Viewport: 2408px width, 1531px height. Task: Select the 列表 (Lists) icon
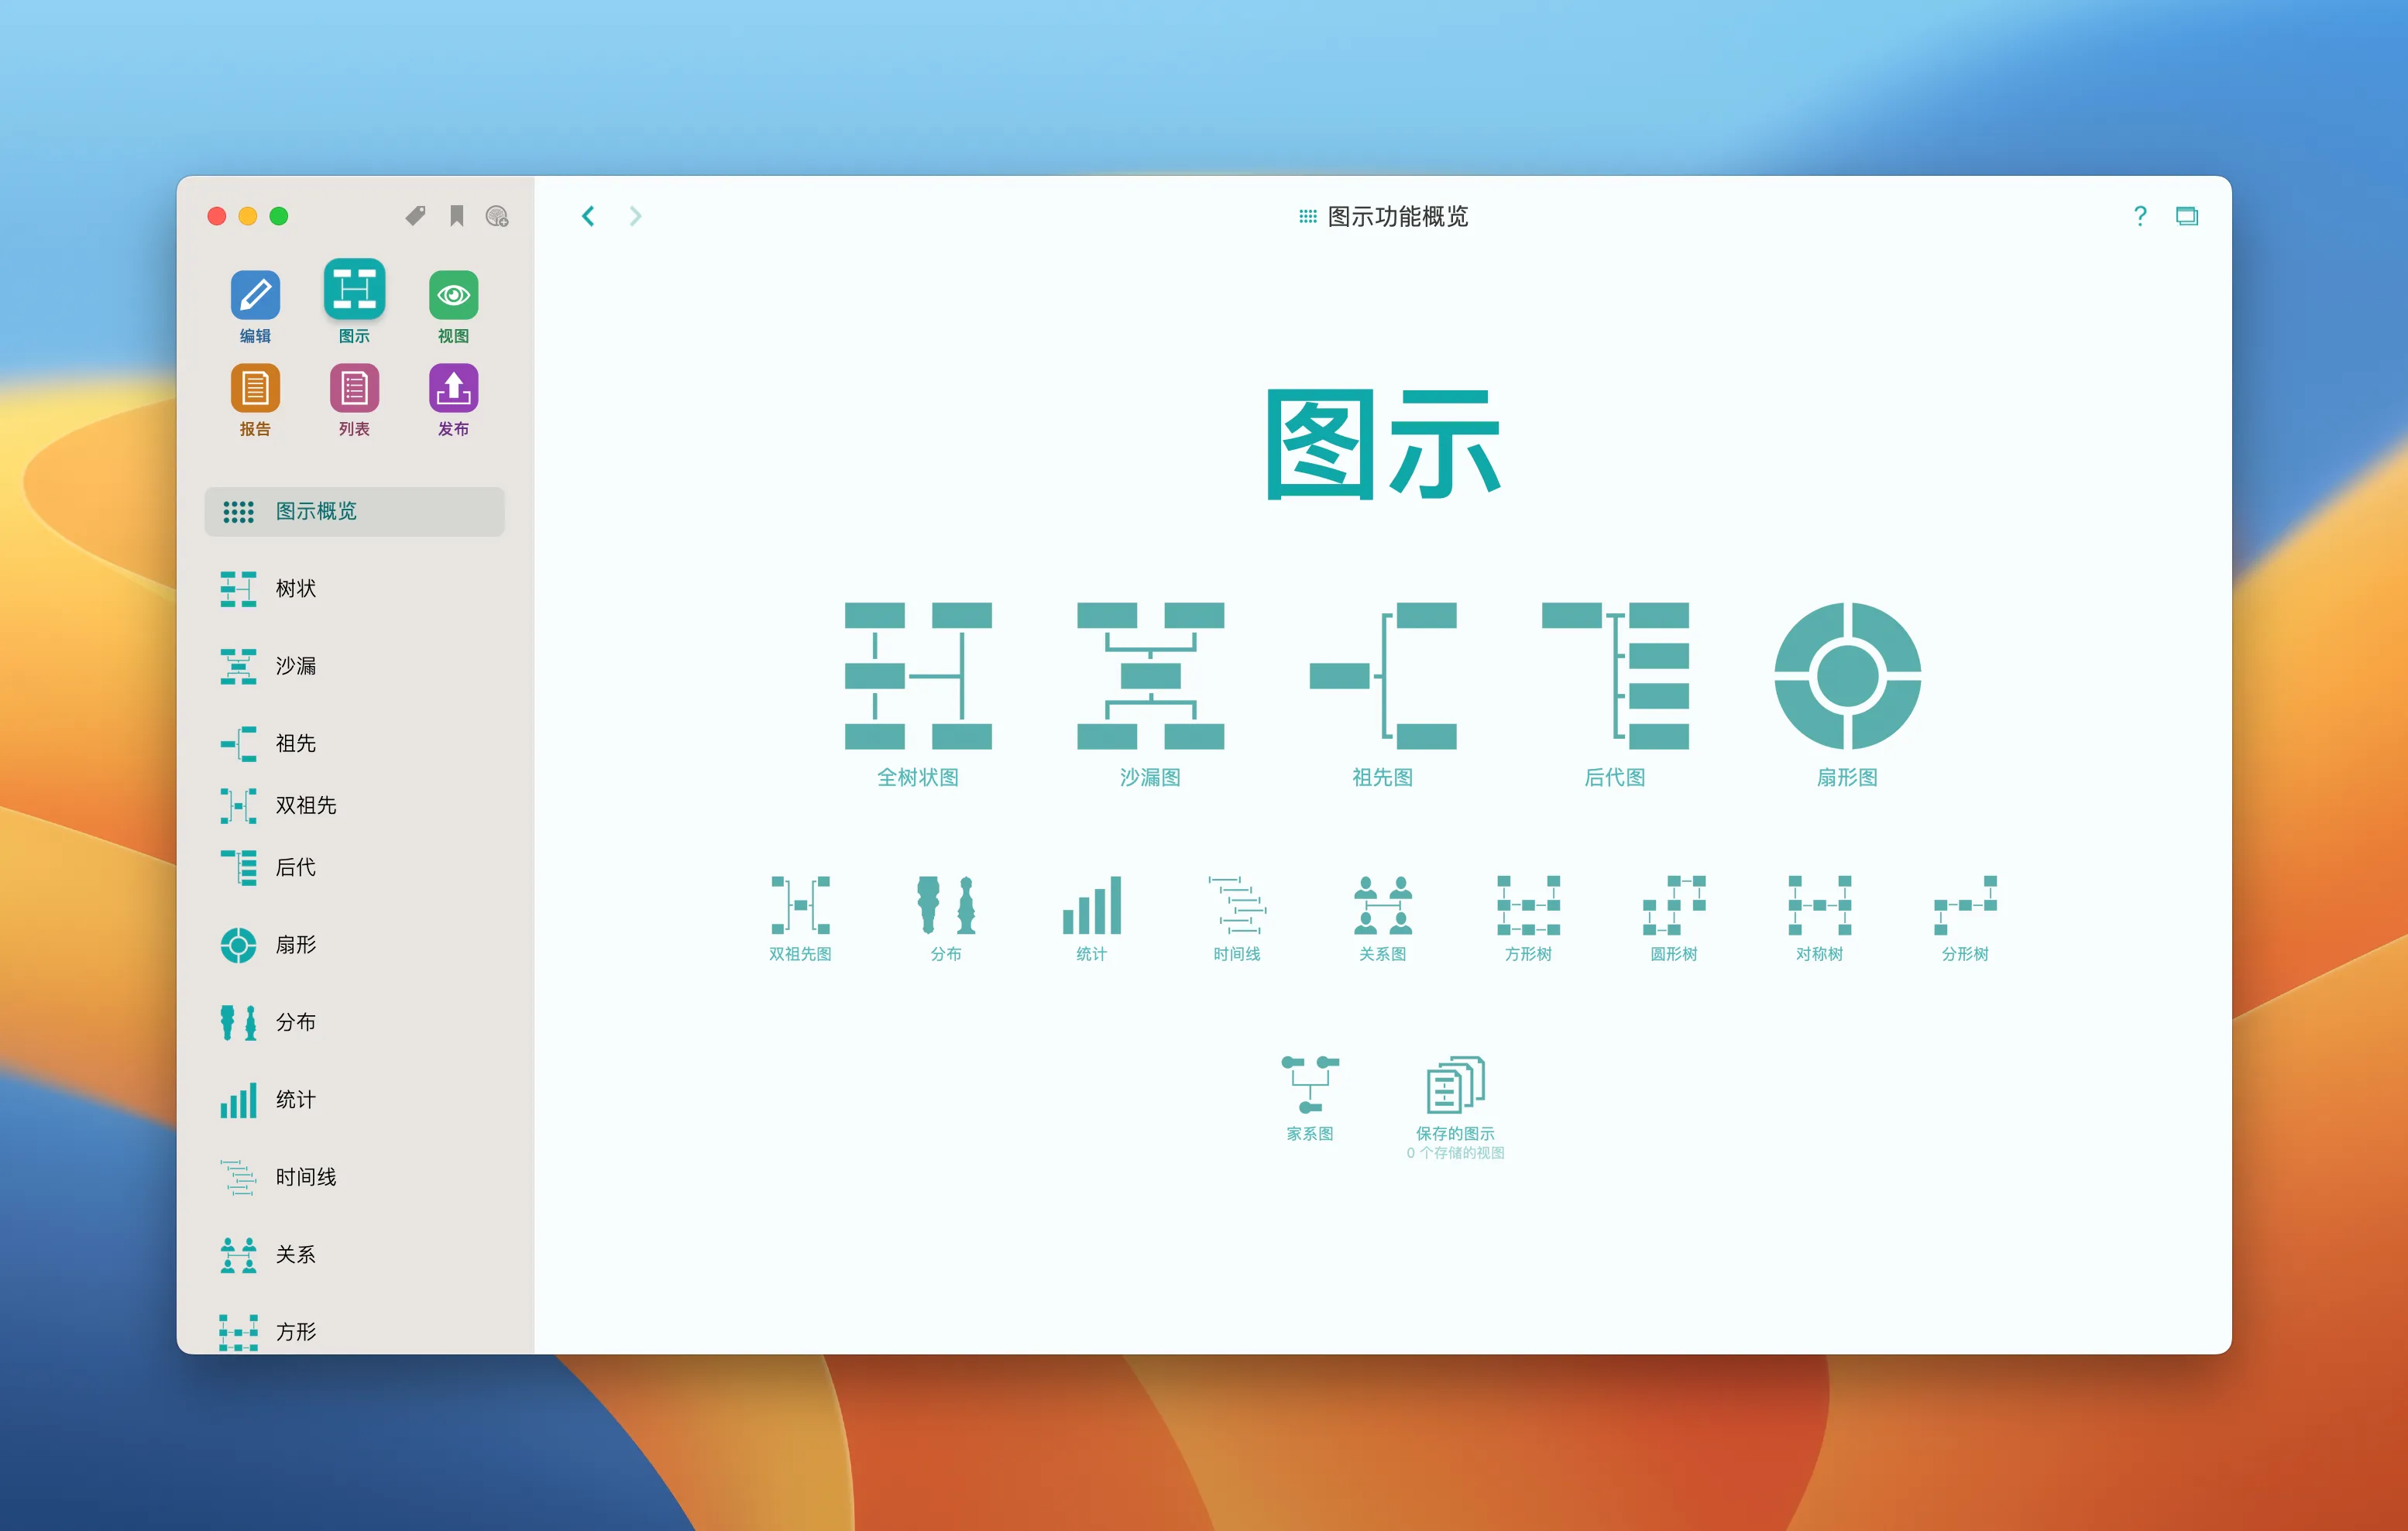pos(355,391)
